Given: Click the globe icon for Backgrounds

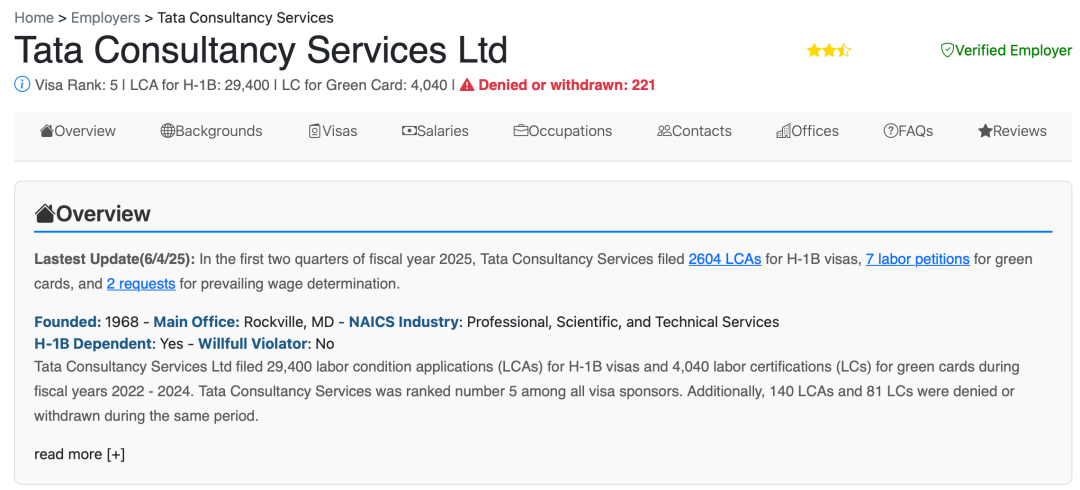Looking at the screenshot, I should coord(167,131).
